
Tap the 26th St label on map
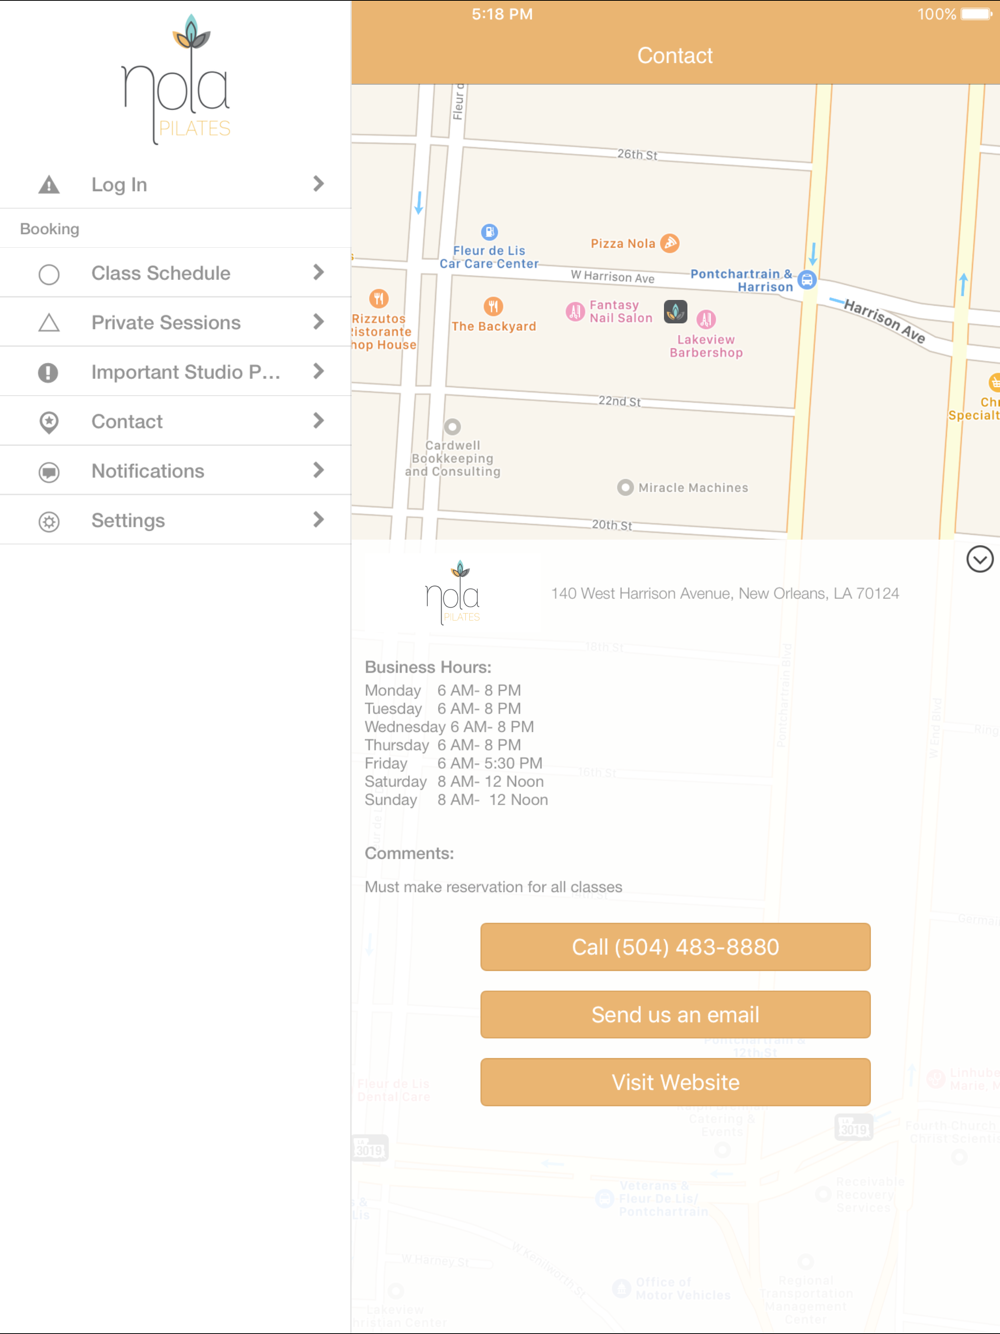[637, 154]
